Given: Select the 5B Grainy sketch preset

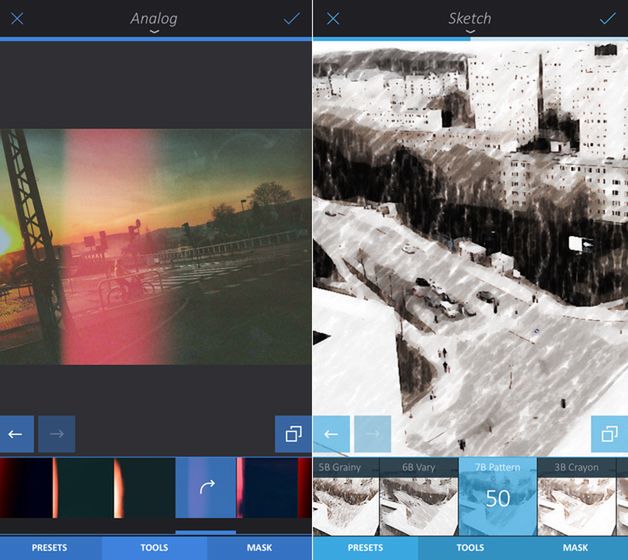Looking at the screenshot, I should coord(346,497).
